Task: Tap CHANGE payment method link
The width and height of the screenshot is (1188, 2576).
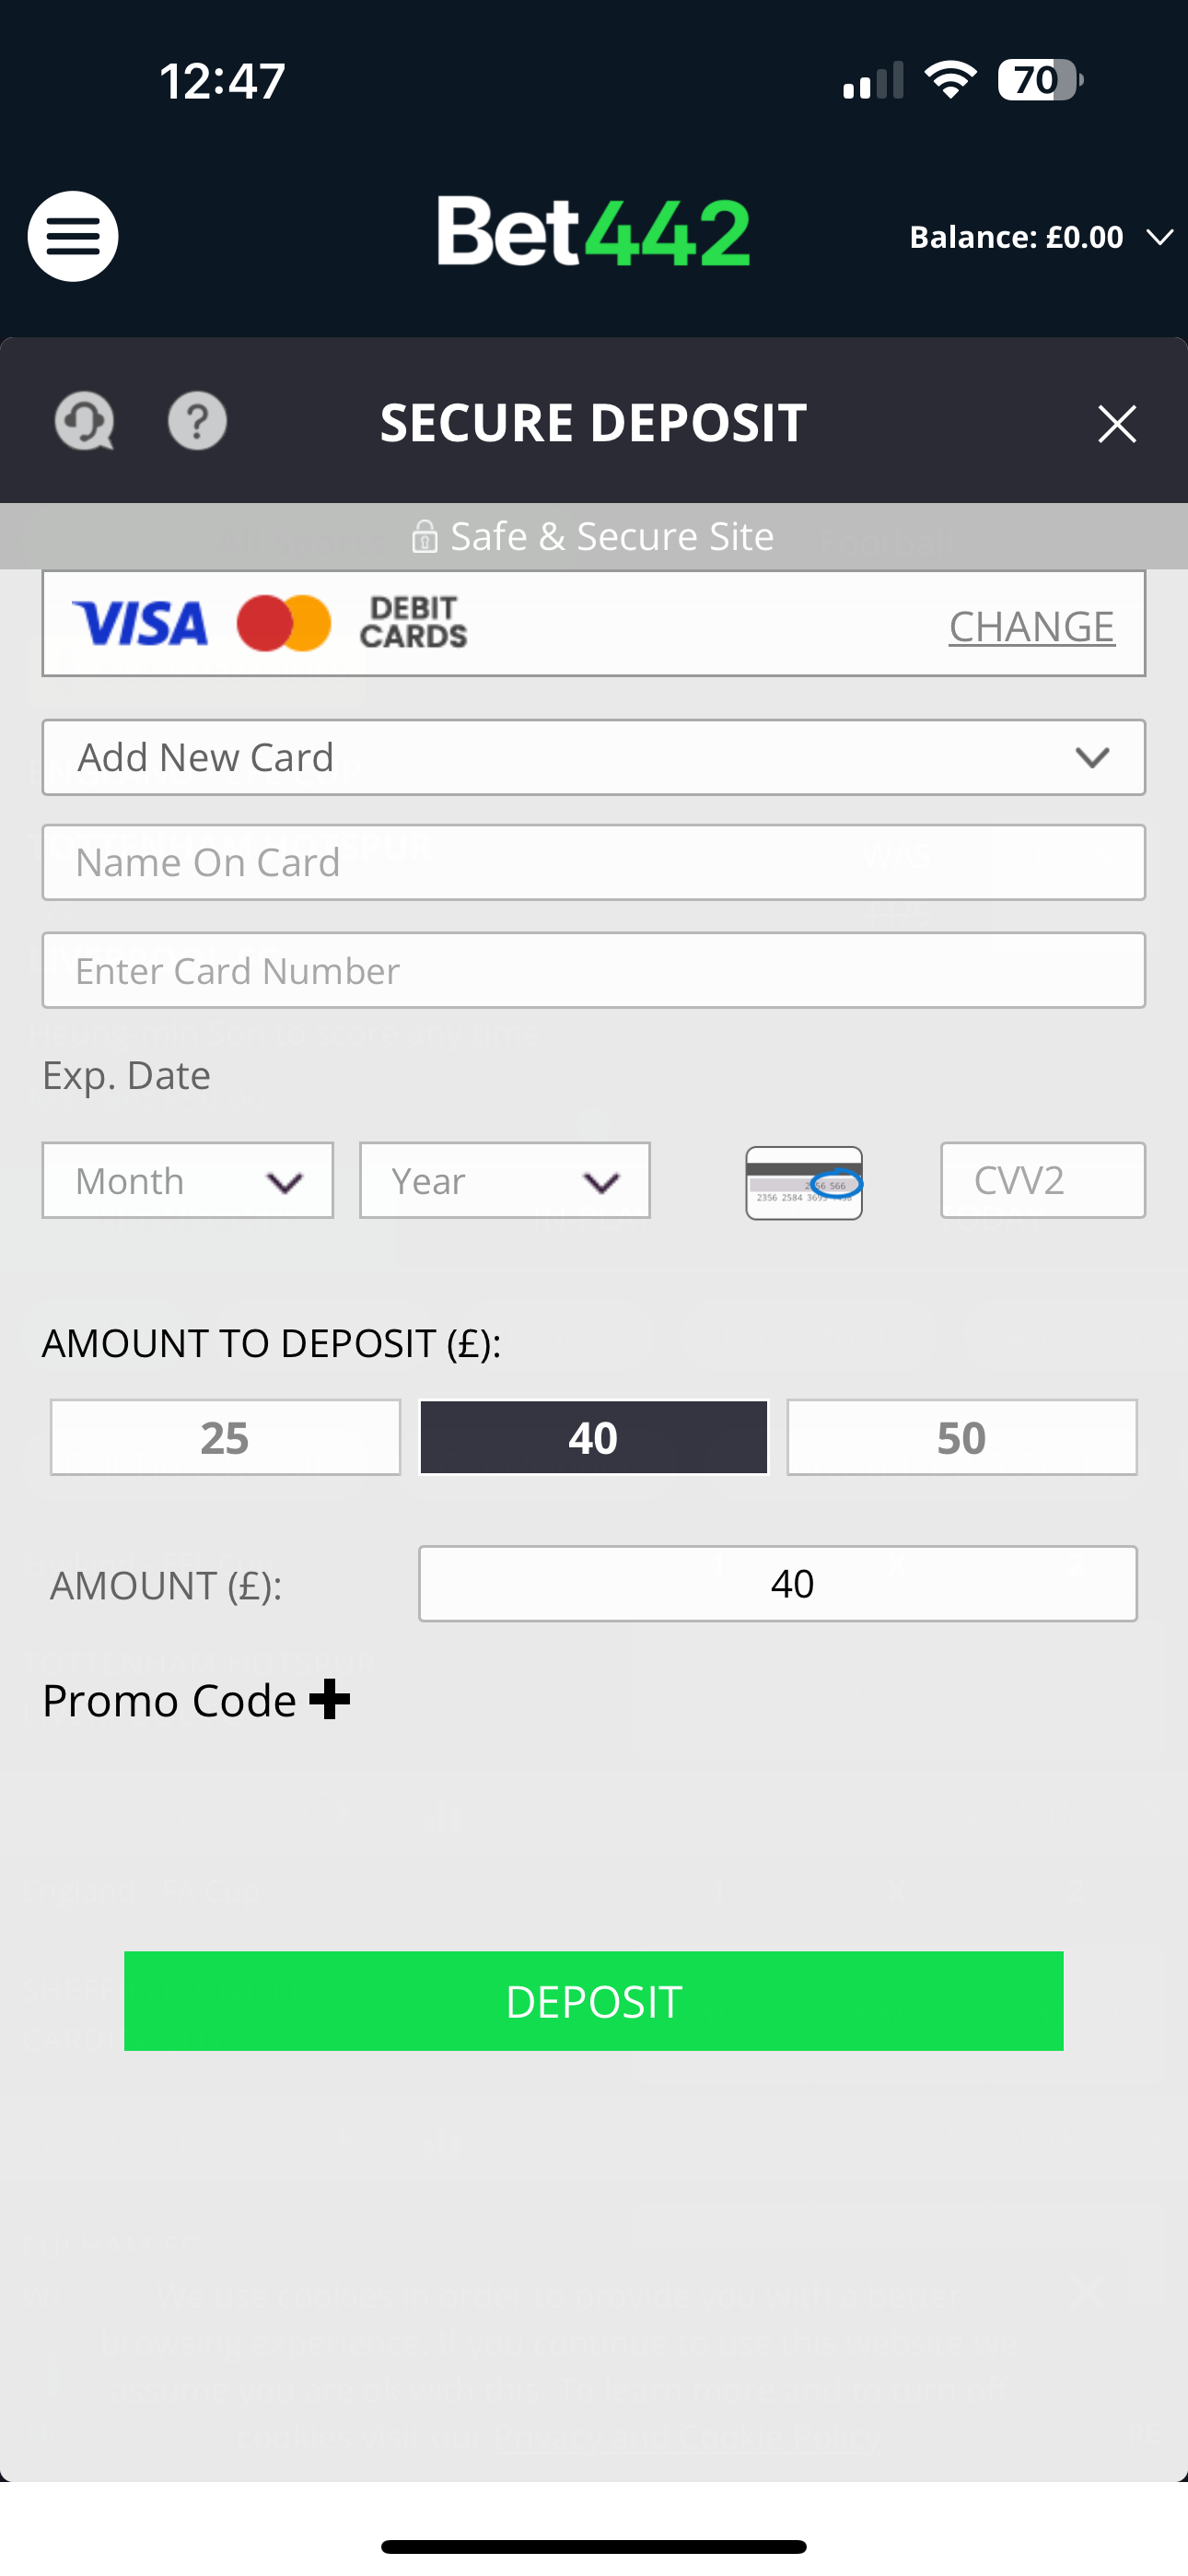Action: [1031, 627]
